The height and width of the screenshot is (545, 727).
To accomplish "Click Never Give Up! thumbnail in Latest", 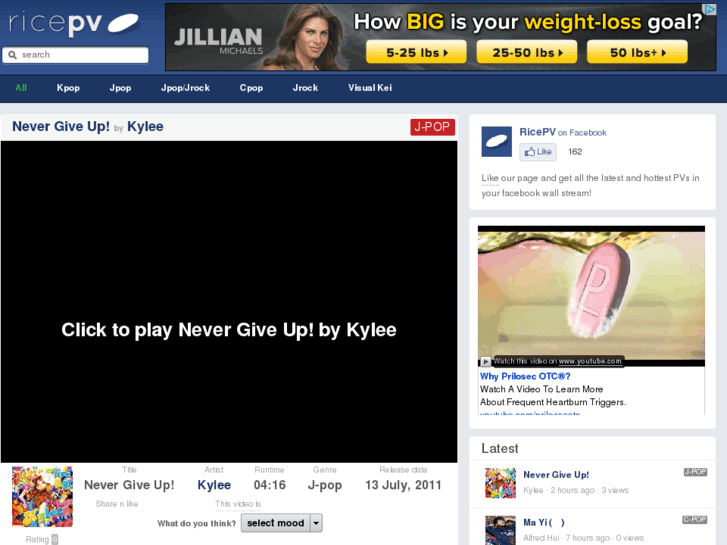I will click(500, 483).
